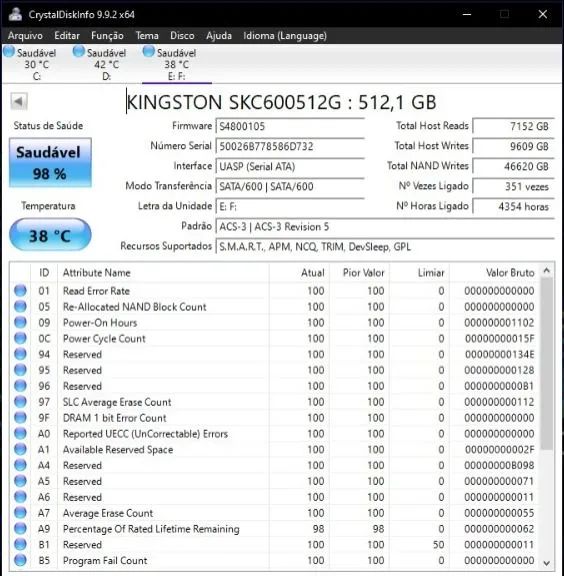The height and width of the screenshot is (576, 564).
Task: Click the CrystalDiskInfo app icon in title bar
Action: (x=15, y=14)
